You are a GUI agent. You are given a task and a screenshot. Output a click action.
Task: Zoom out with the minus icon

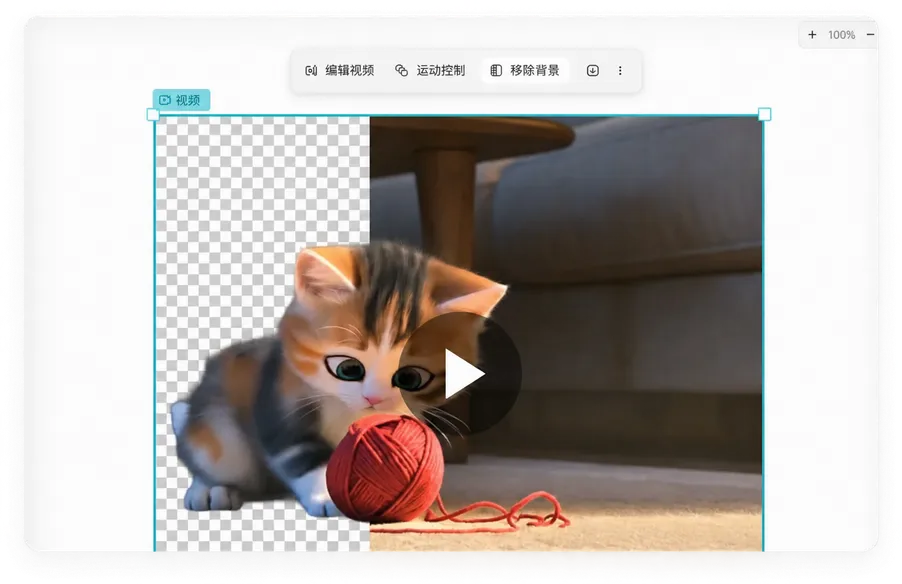tap(870, 35)
